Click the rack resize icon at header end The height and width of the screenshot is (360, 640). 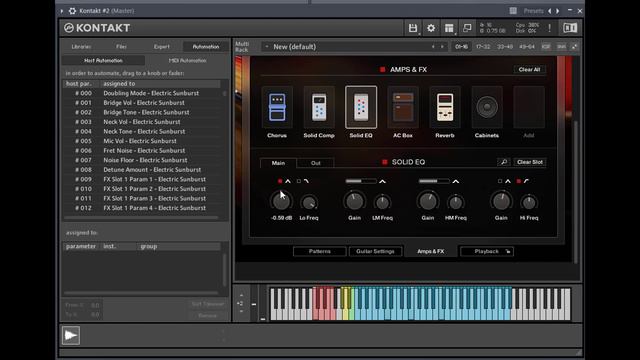[x=574, y=47]
